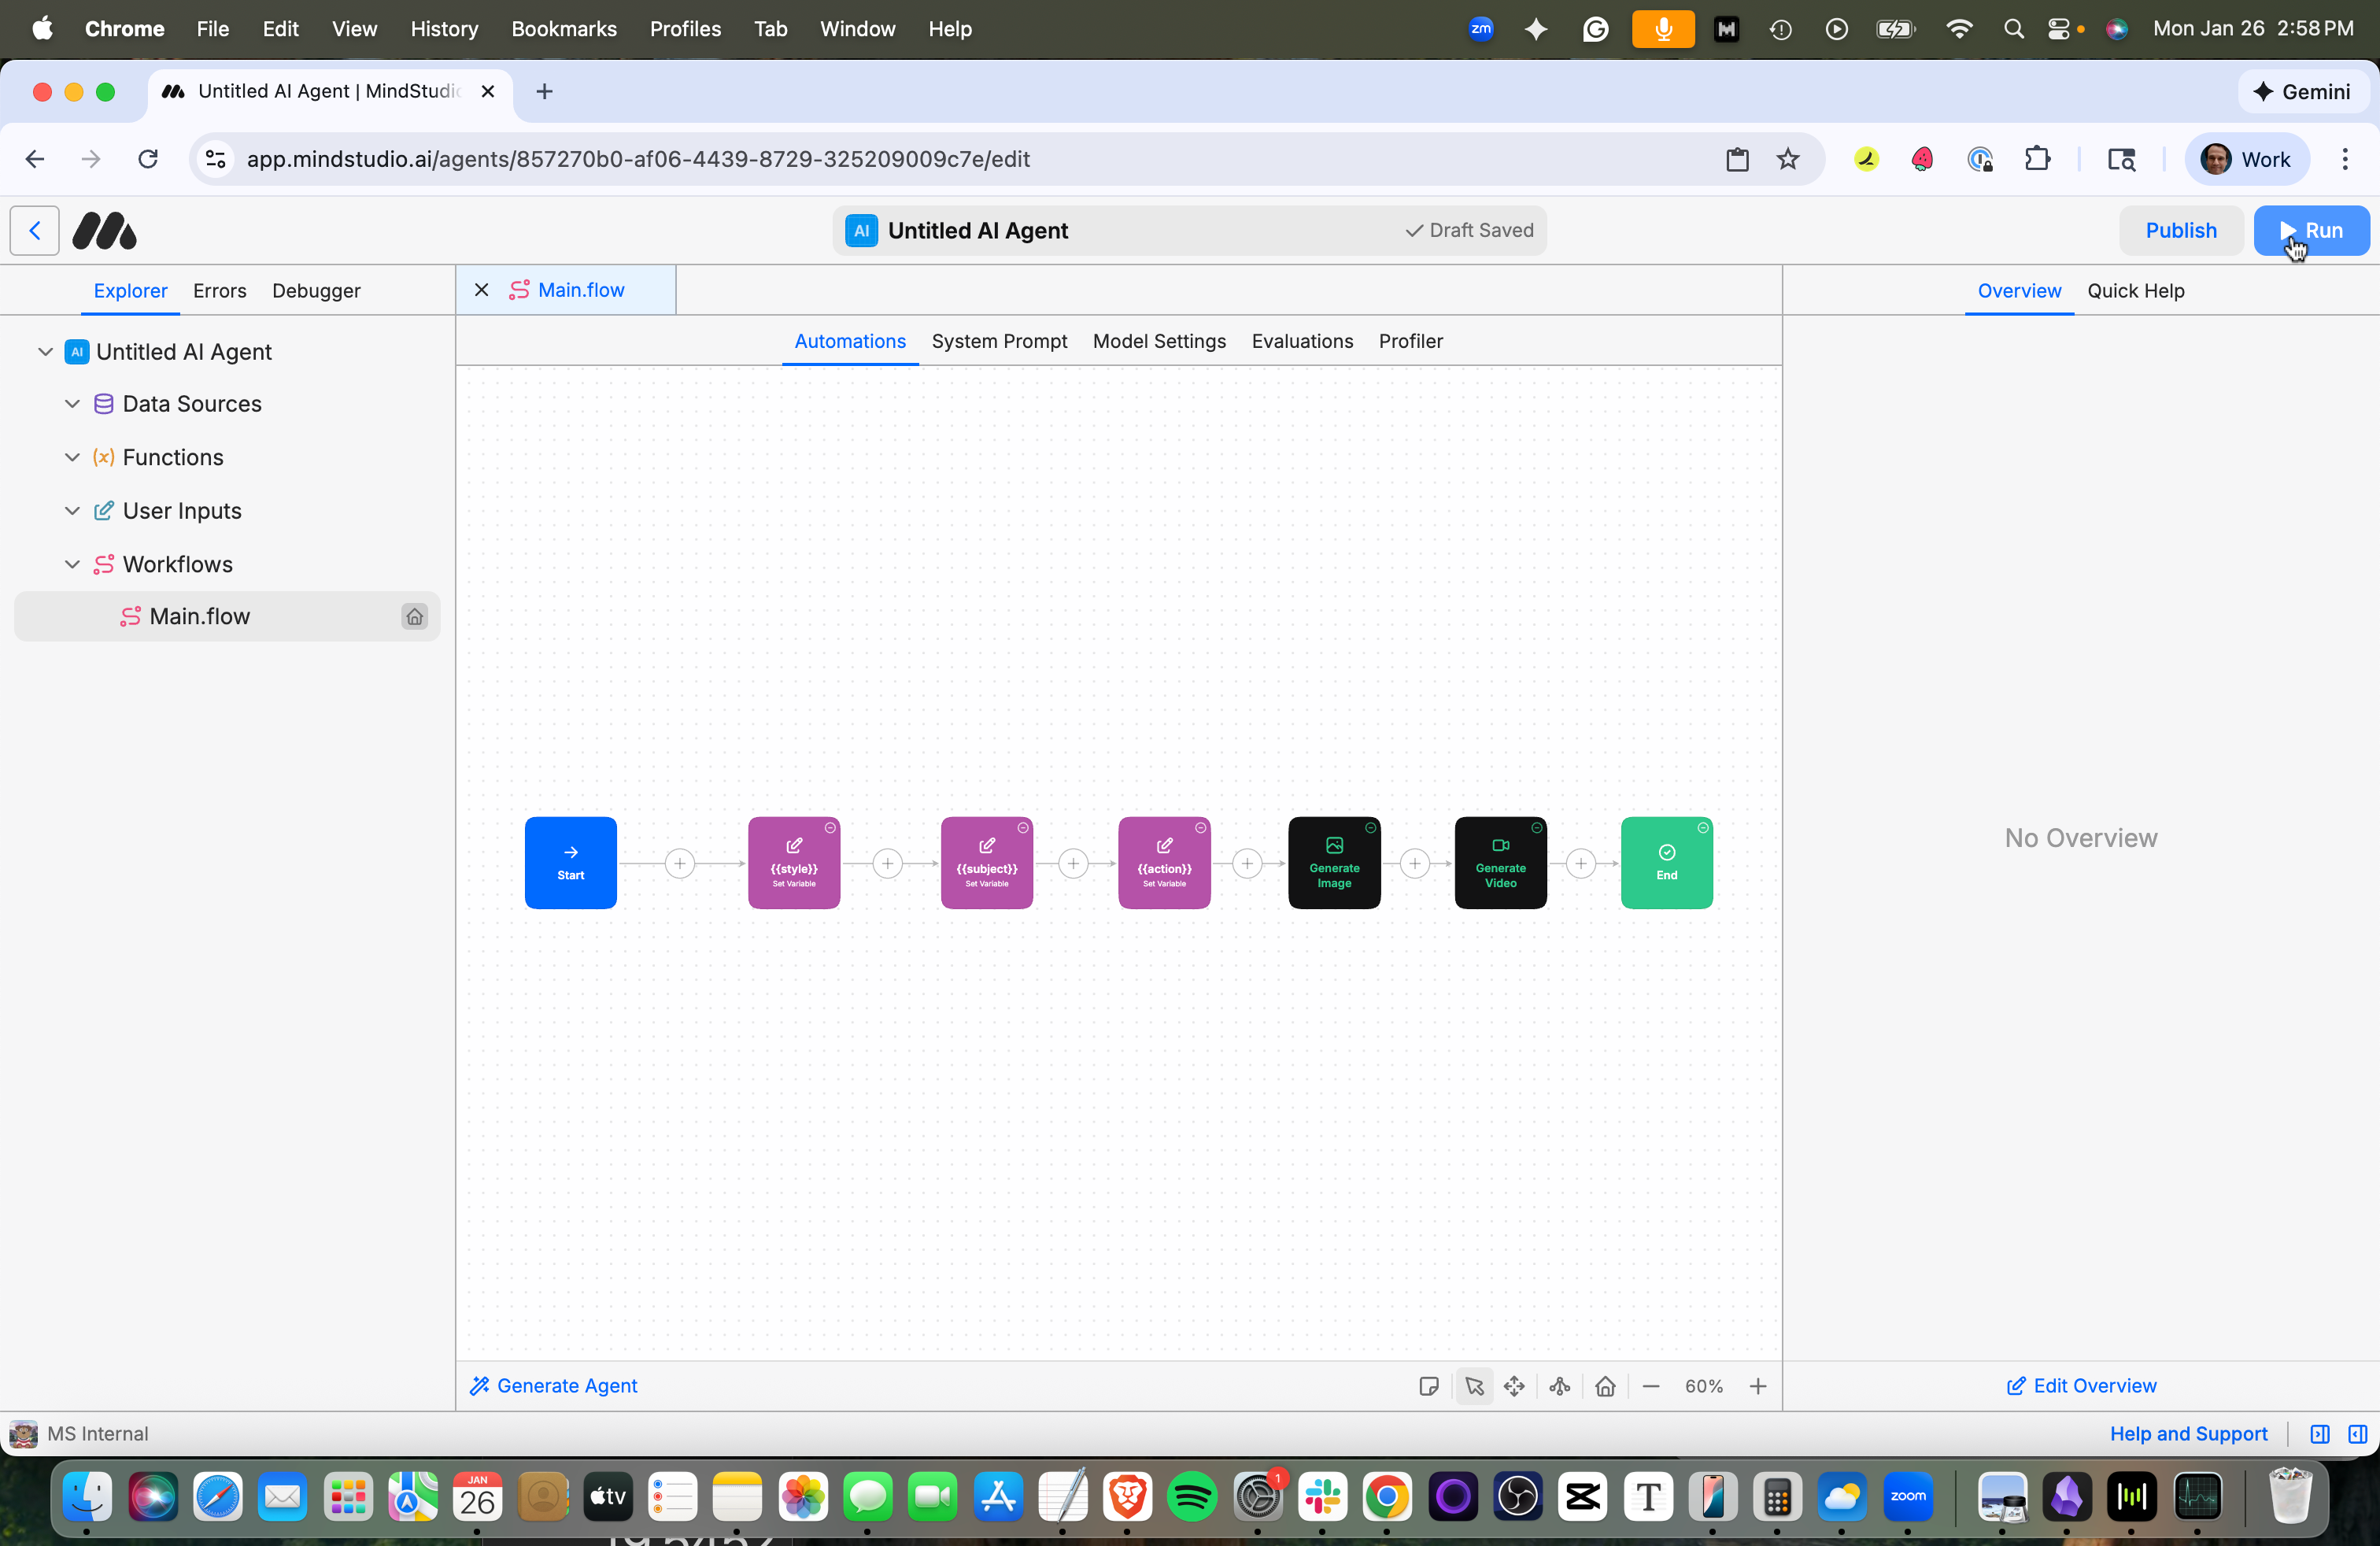This screenshot has height=1546, width=2380.
Task: Collapse the Functions section in Explorer
Action: [x=72, y=457]
